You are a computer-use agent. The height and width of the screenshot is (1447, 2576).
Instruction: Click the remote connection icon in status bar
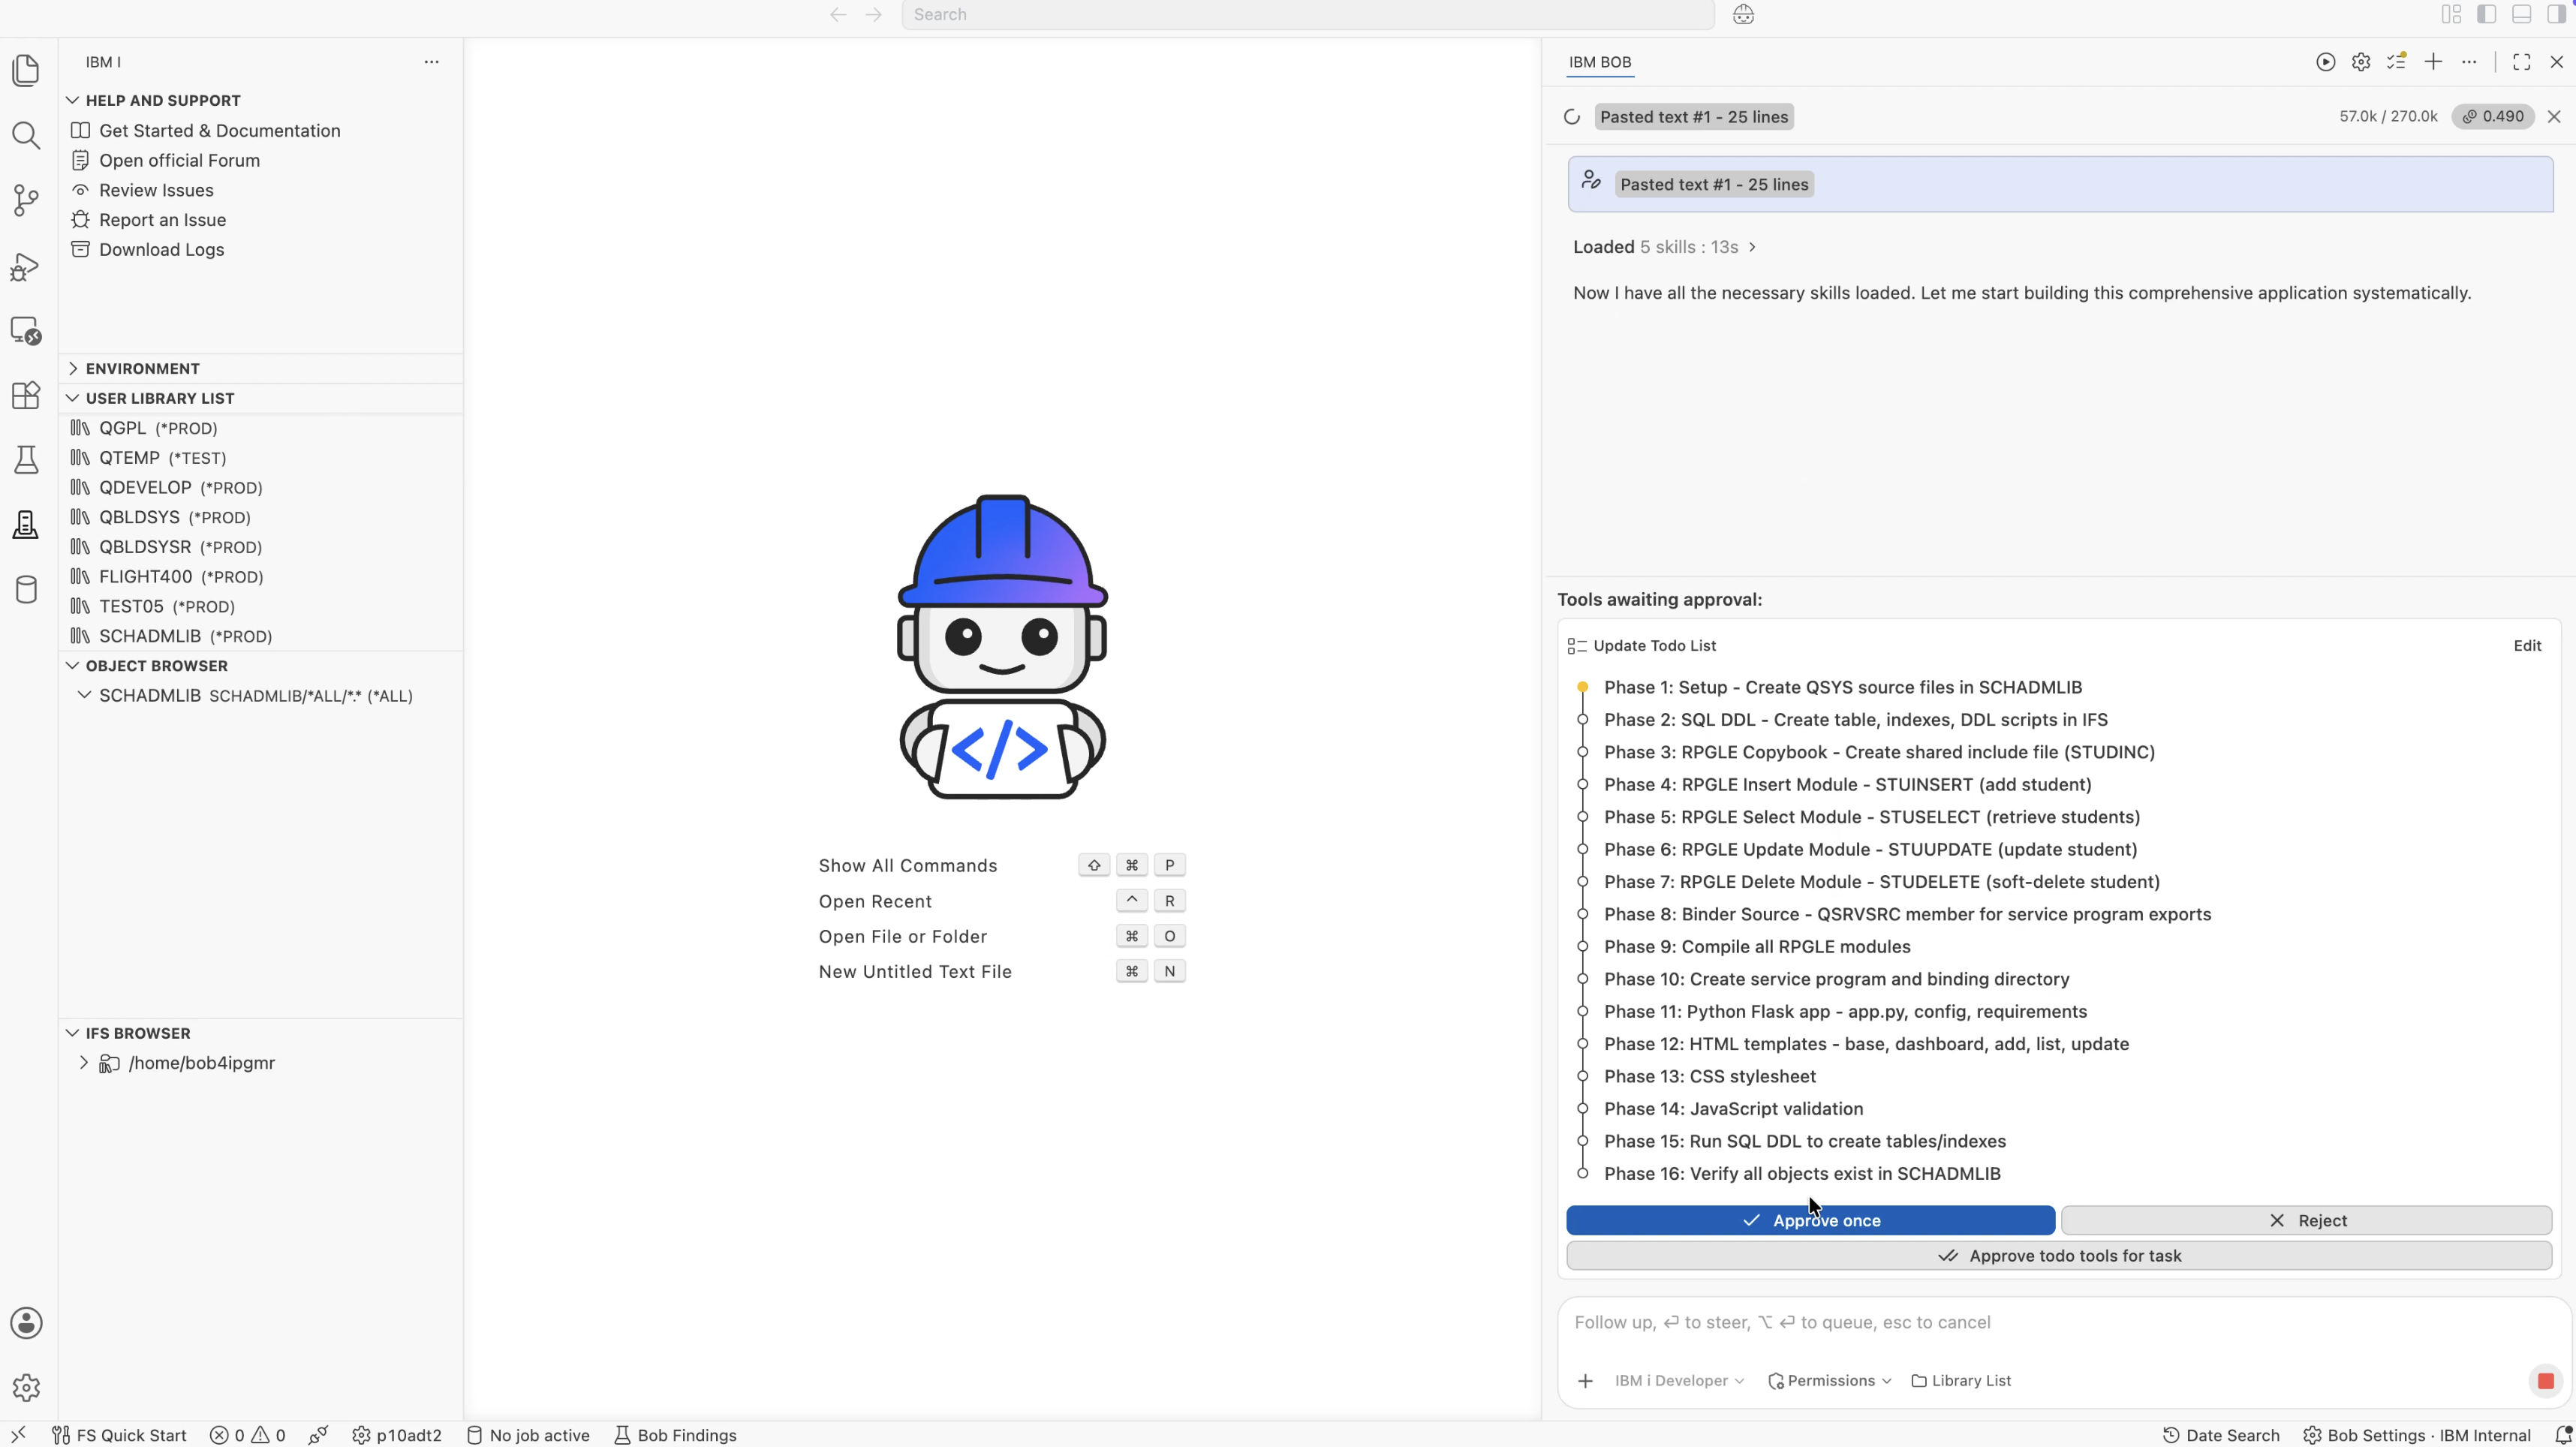(x=18, y=1435)
